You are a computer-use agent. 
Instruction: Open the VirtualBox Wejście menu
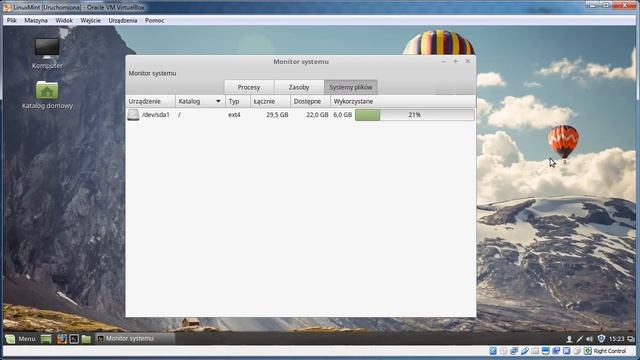click(x=91, y=20)
